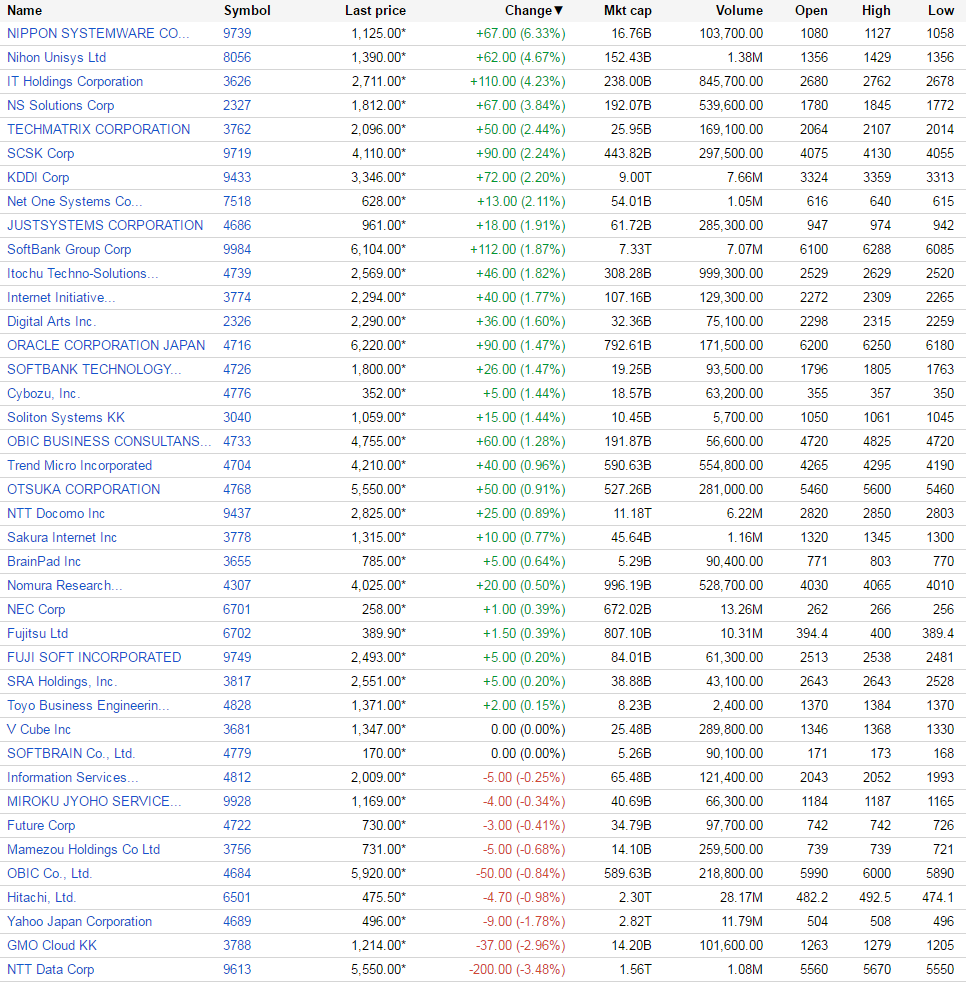Sort by Last price column header

(x=375, y=11)
